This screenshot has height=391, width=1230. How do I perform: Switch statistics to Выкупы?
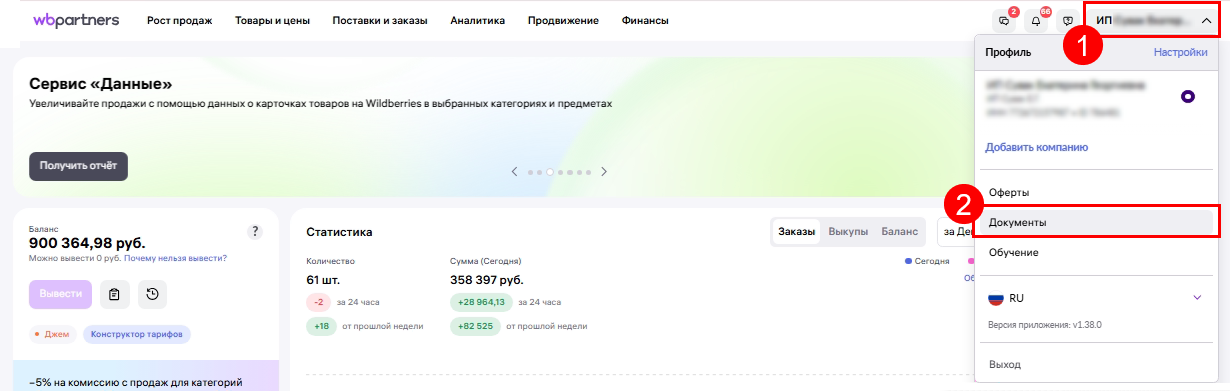point(848,232)
